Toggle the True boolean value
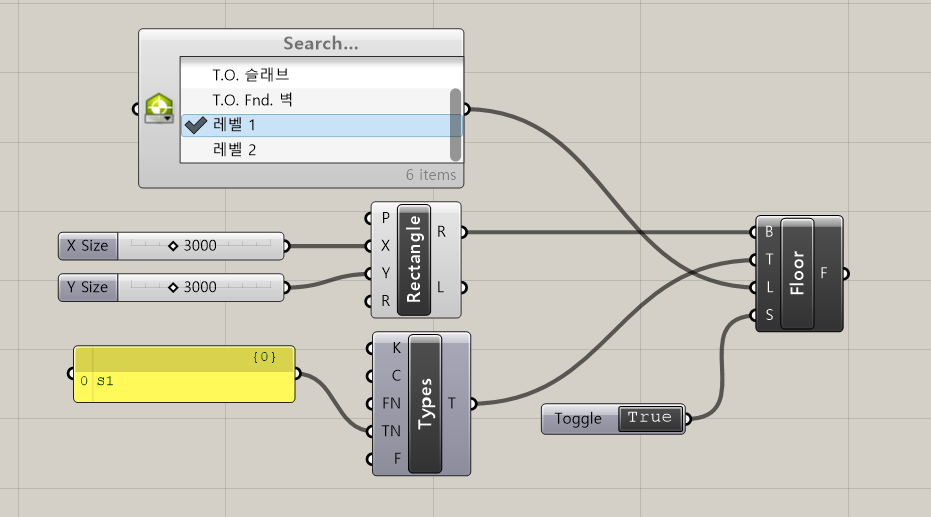 650,418
